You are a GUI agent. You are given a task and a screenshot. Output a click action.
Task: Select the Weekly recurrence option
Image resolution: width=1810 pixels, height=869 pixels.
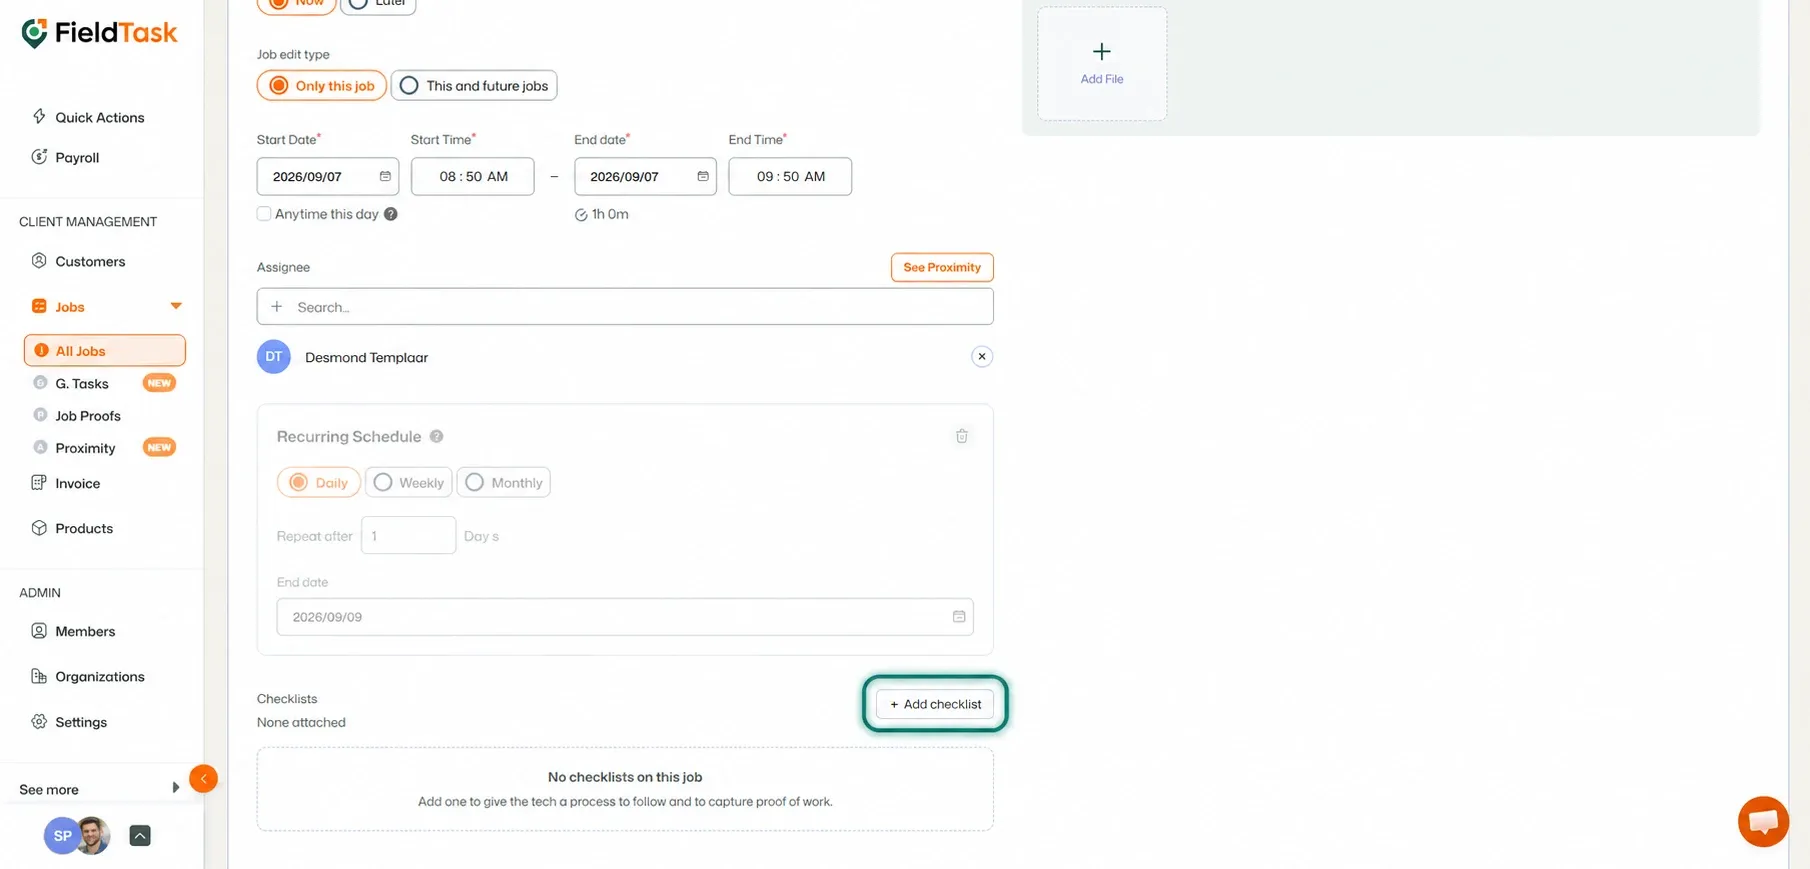pos(408,482)
